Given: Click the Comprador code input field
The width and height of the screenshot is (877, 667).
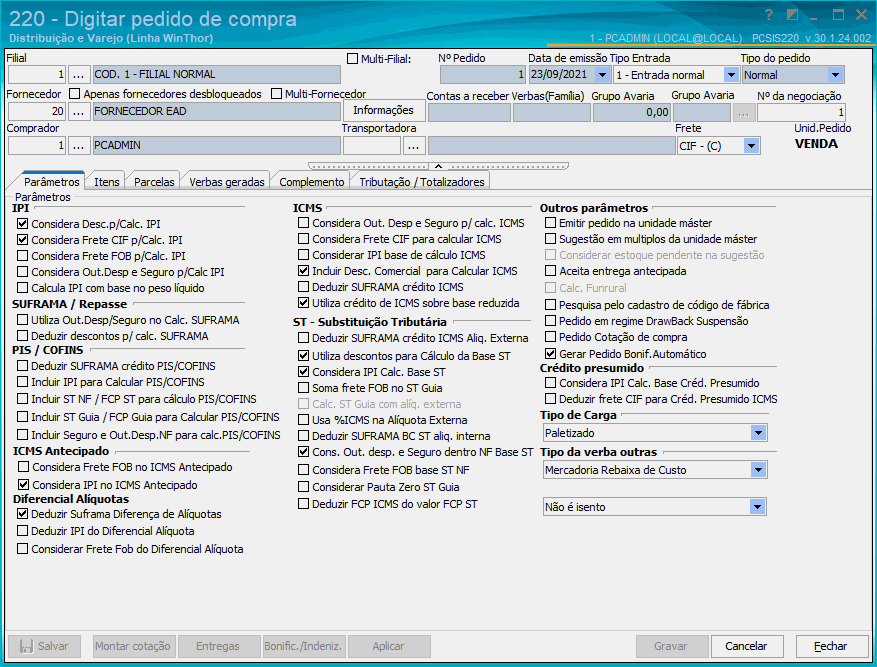Looking at the screenshot, I should [37, 145].
